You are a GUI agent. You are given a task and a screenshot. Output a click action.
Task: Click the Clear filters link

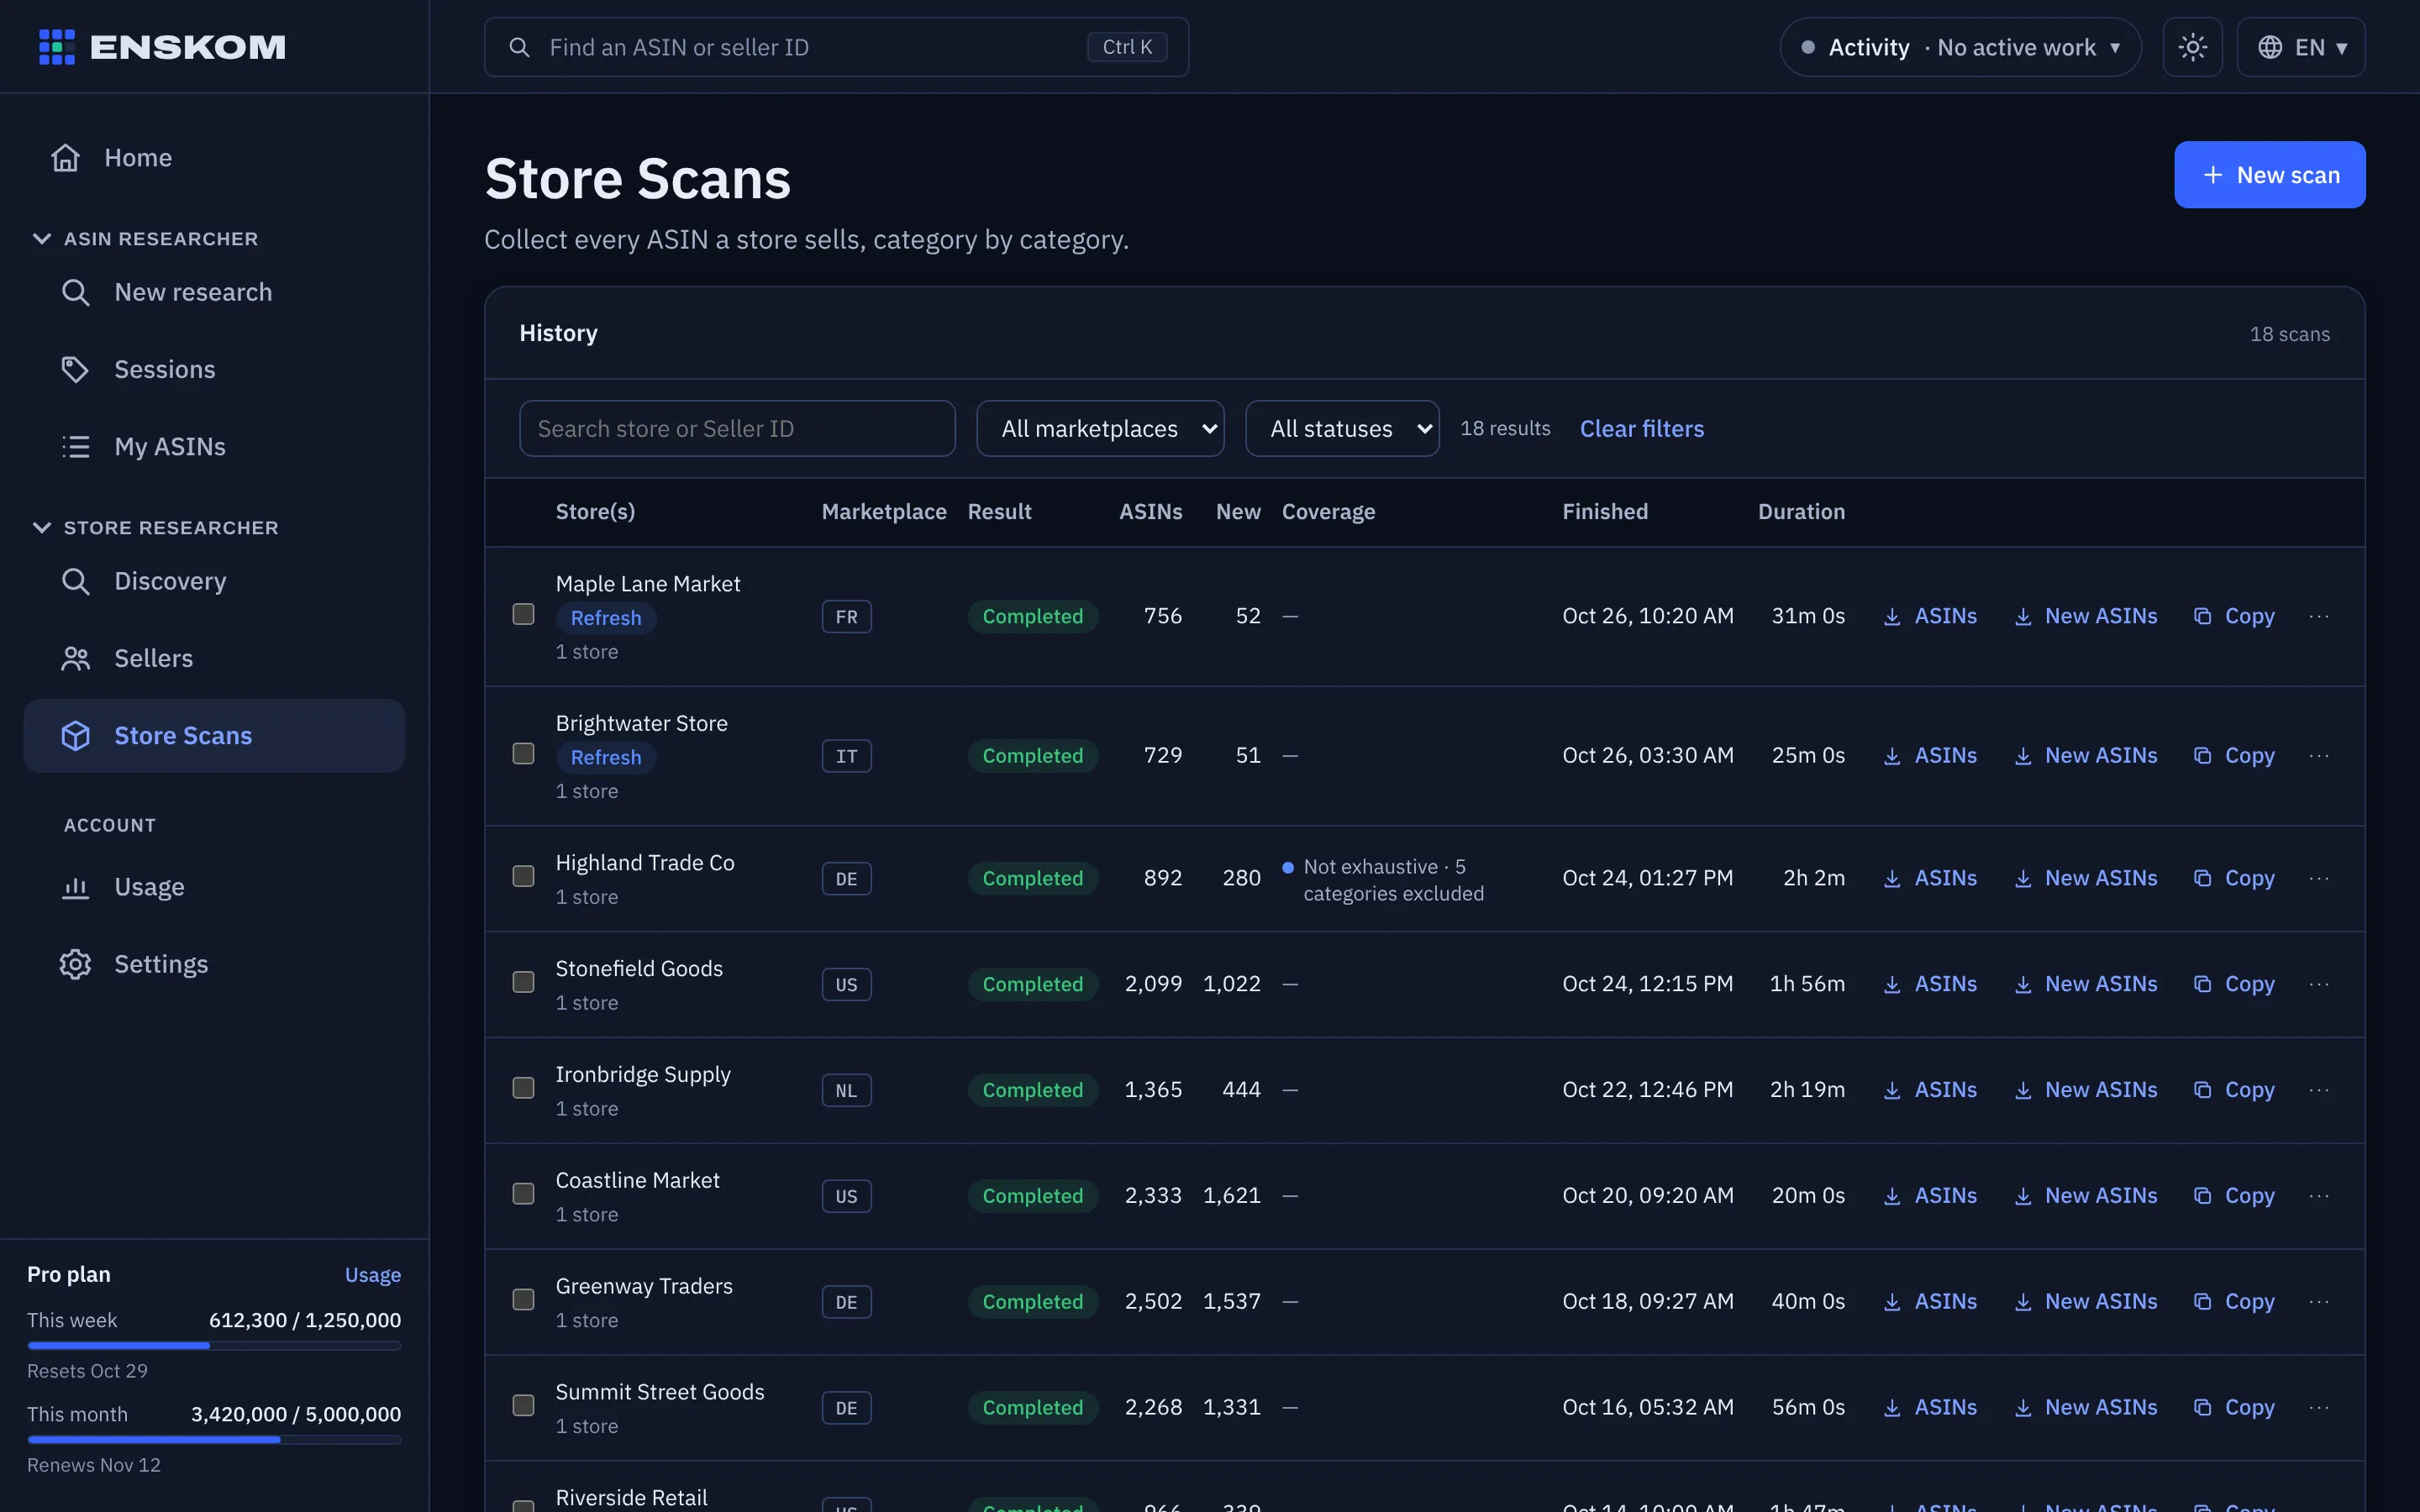[x=1642, y=429]
